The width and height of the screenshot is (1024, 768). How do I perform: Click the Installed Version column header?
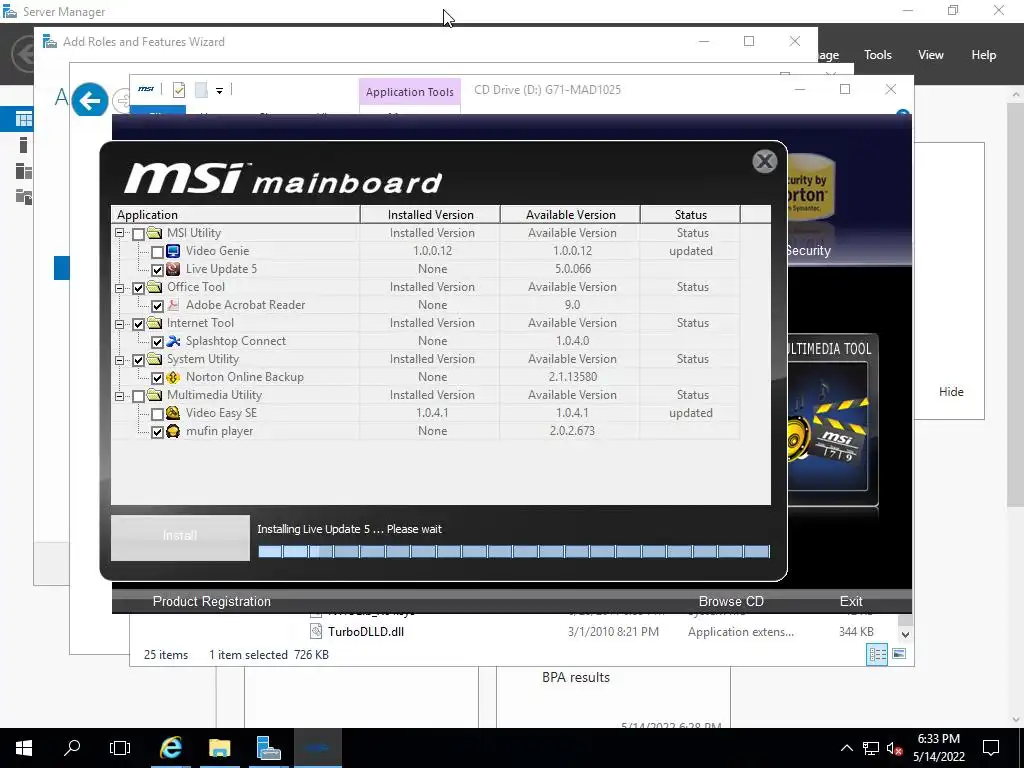coord(430,215)
